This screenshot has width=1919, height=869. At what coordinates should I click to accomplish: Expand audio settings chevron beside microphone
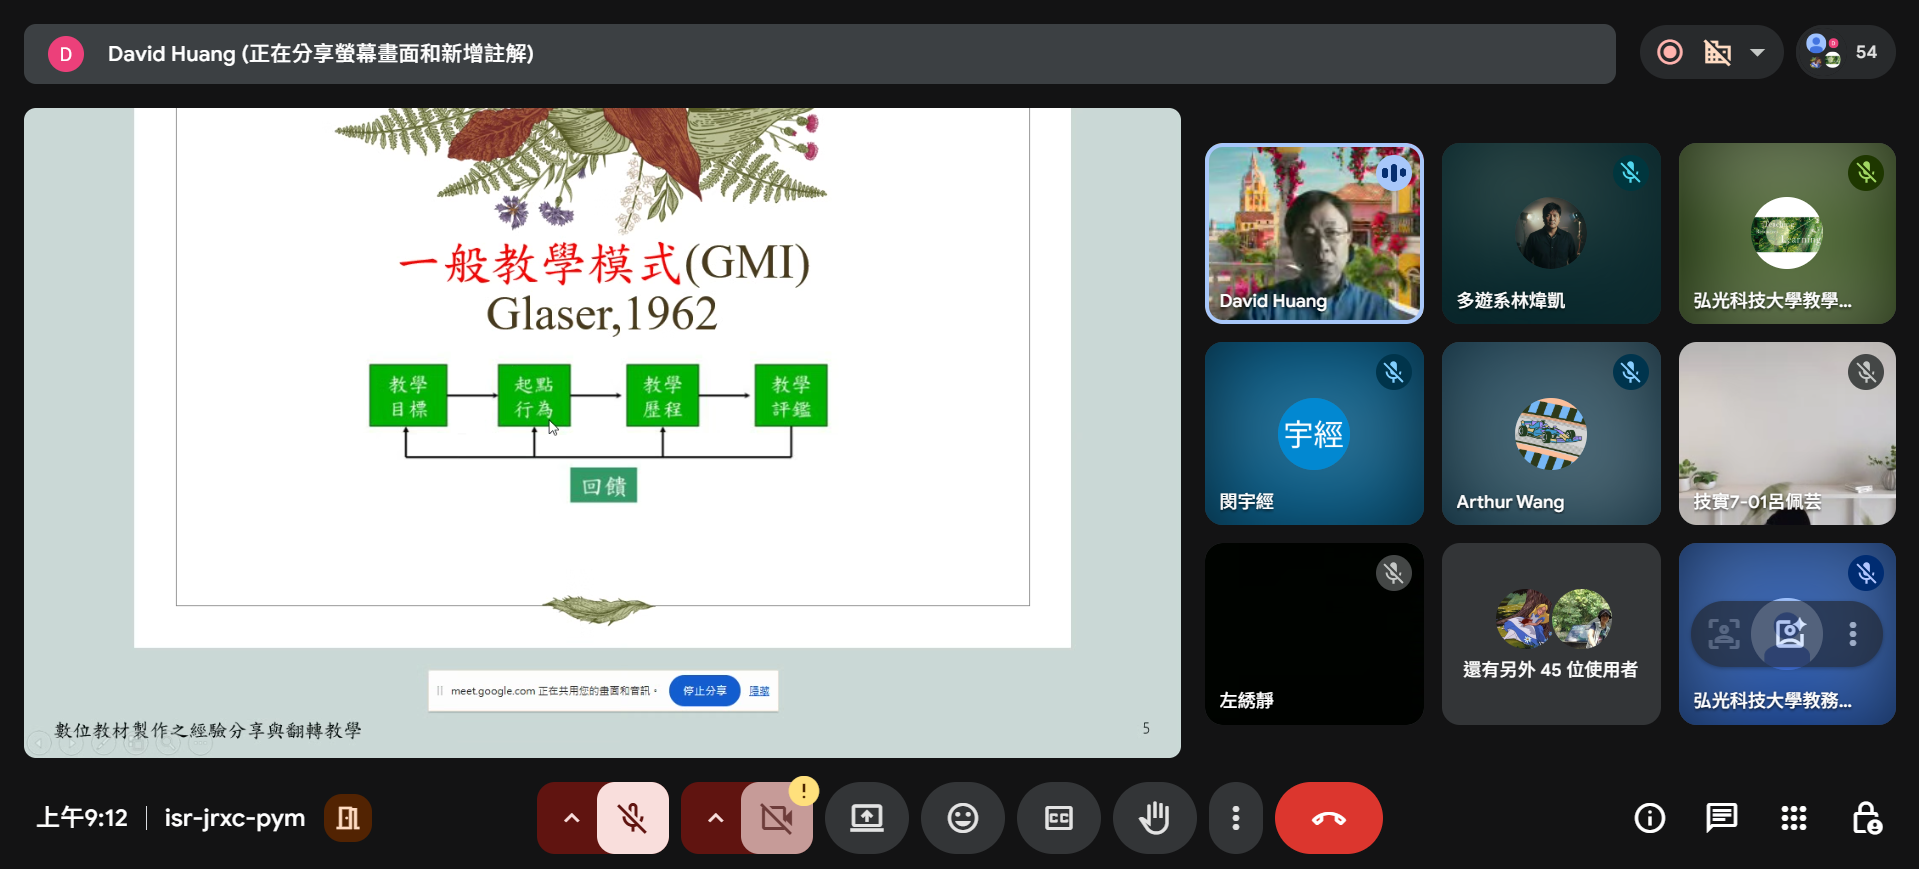pyautogui.click(x=571, y=818)
